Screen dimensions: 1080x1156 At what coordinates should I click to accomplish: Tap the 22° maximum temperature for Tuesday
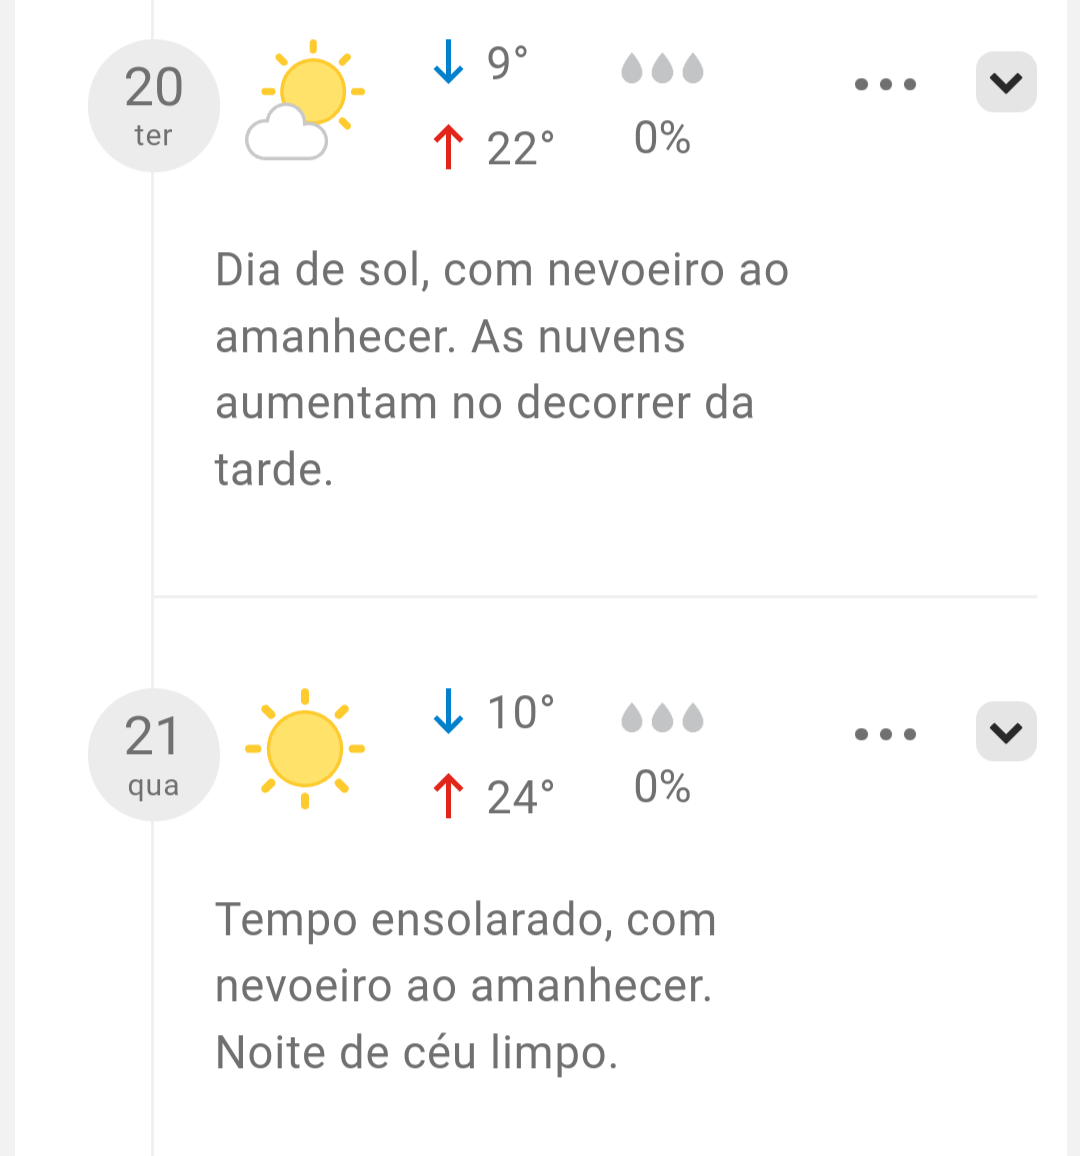520,148
